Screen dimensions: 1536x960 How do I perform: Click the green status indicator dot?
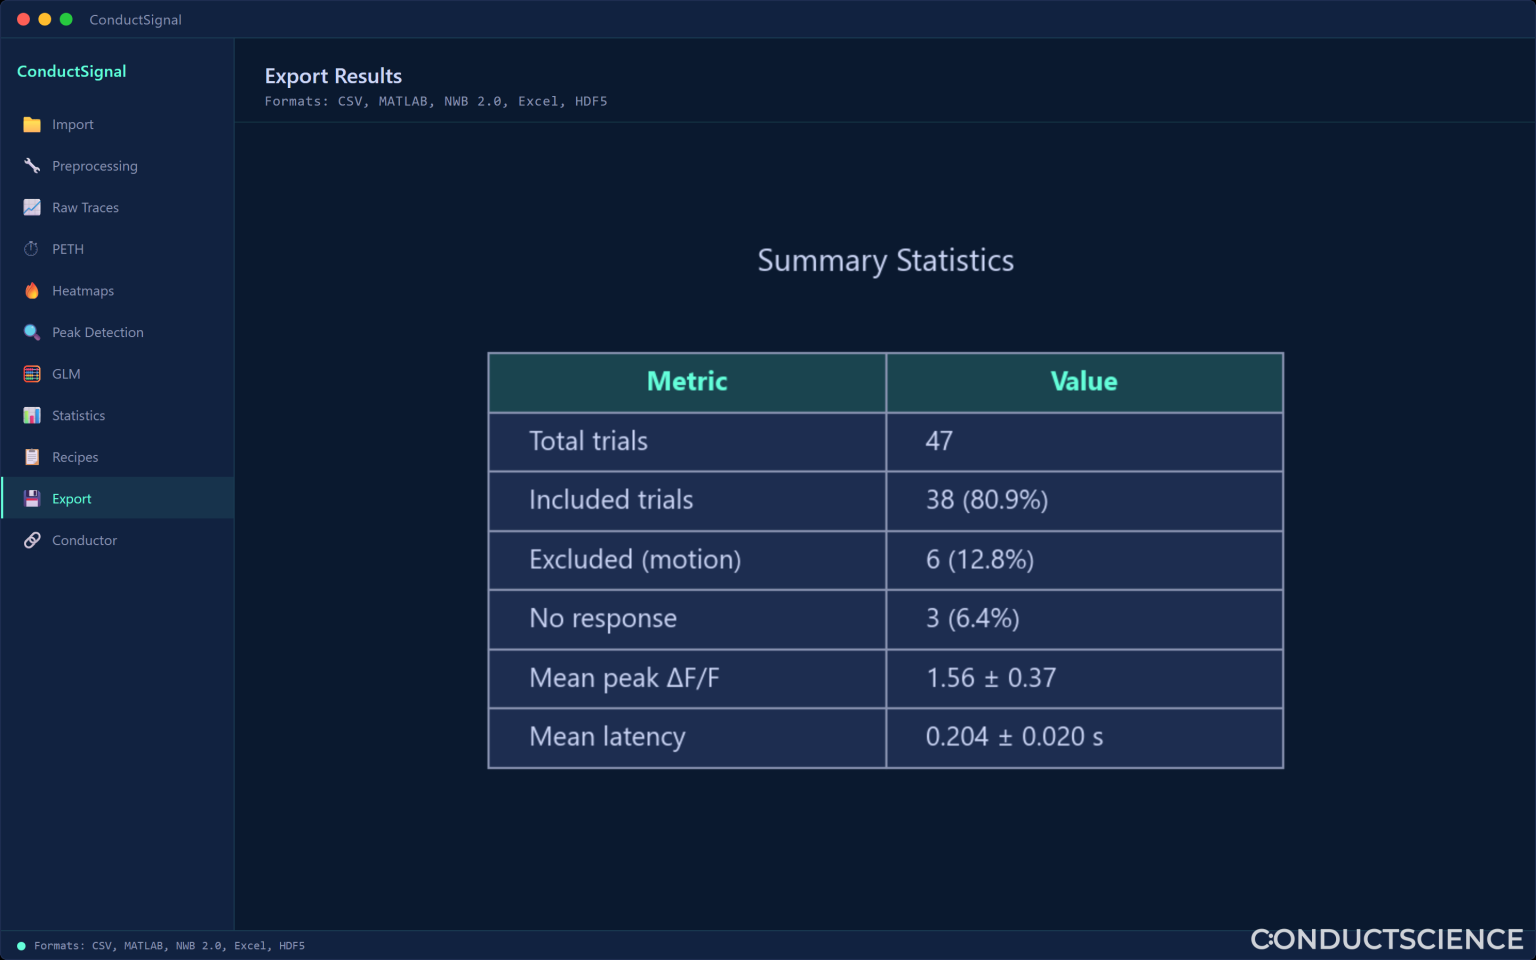pyautogui.click(x=21, y=946)
